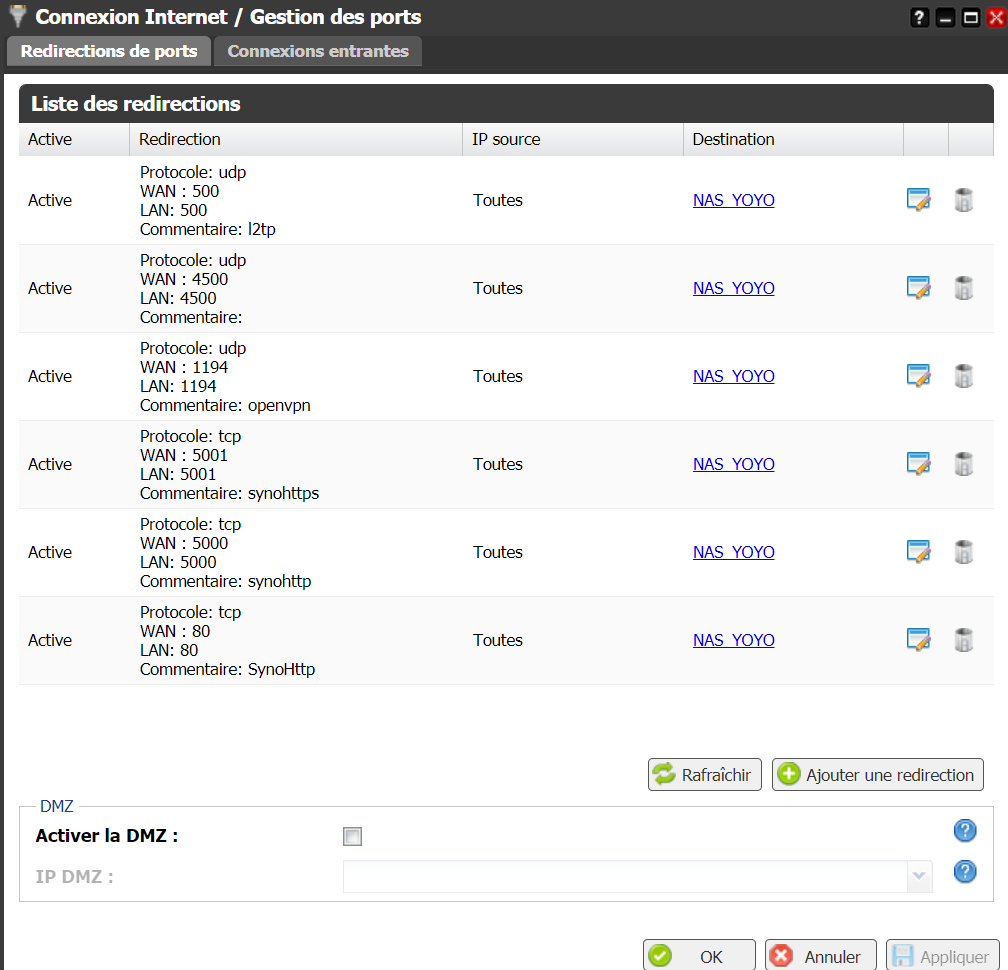Click the IP DMZ input field

coord(625,877)
